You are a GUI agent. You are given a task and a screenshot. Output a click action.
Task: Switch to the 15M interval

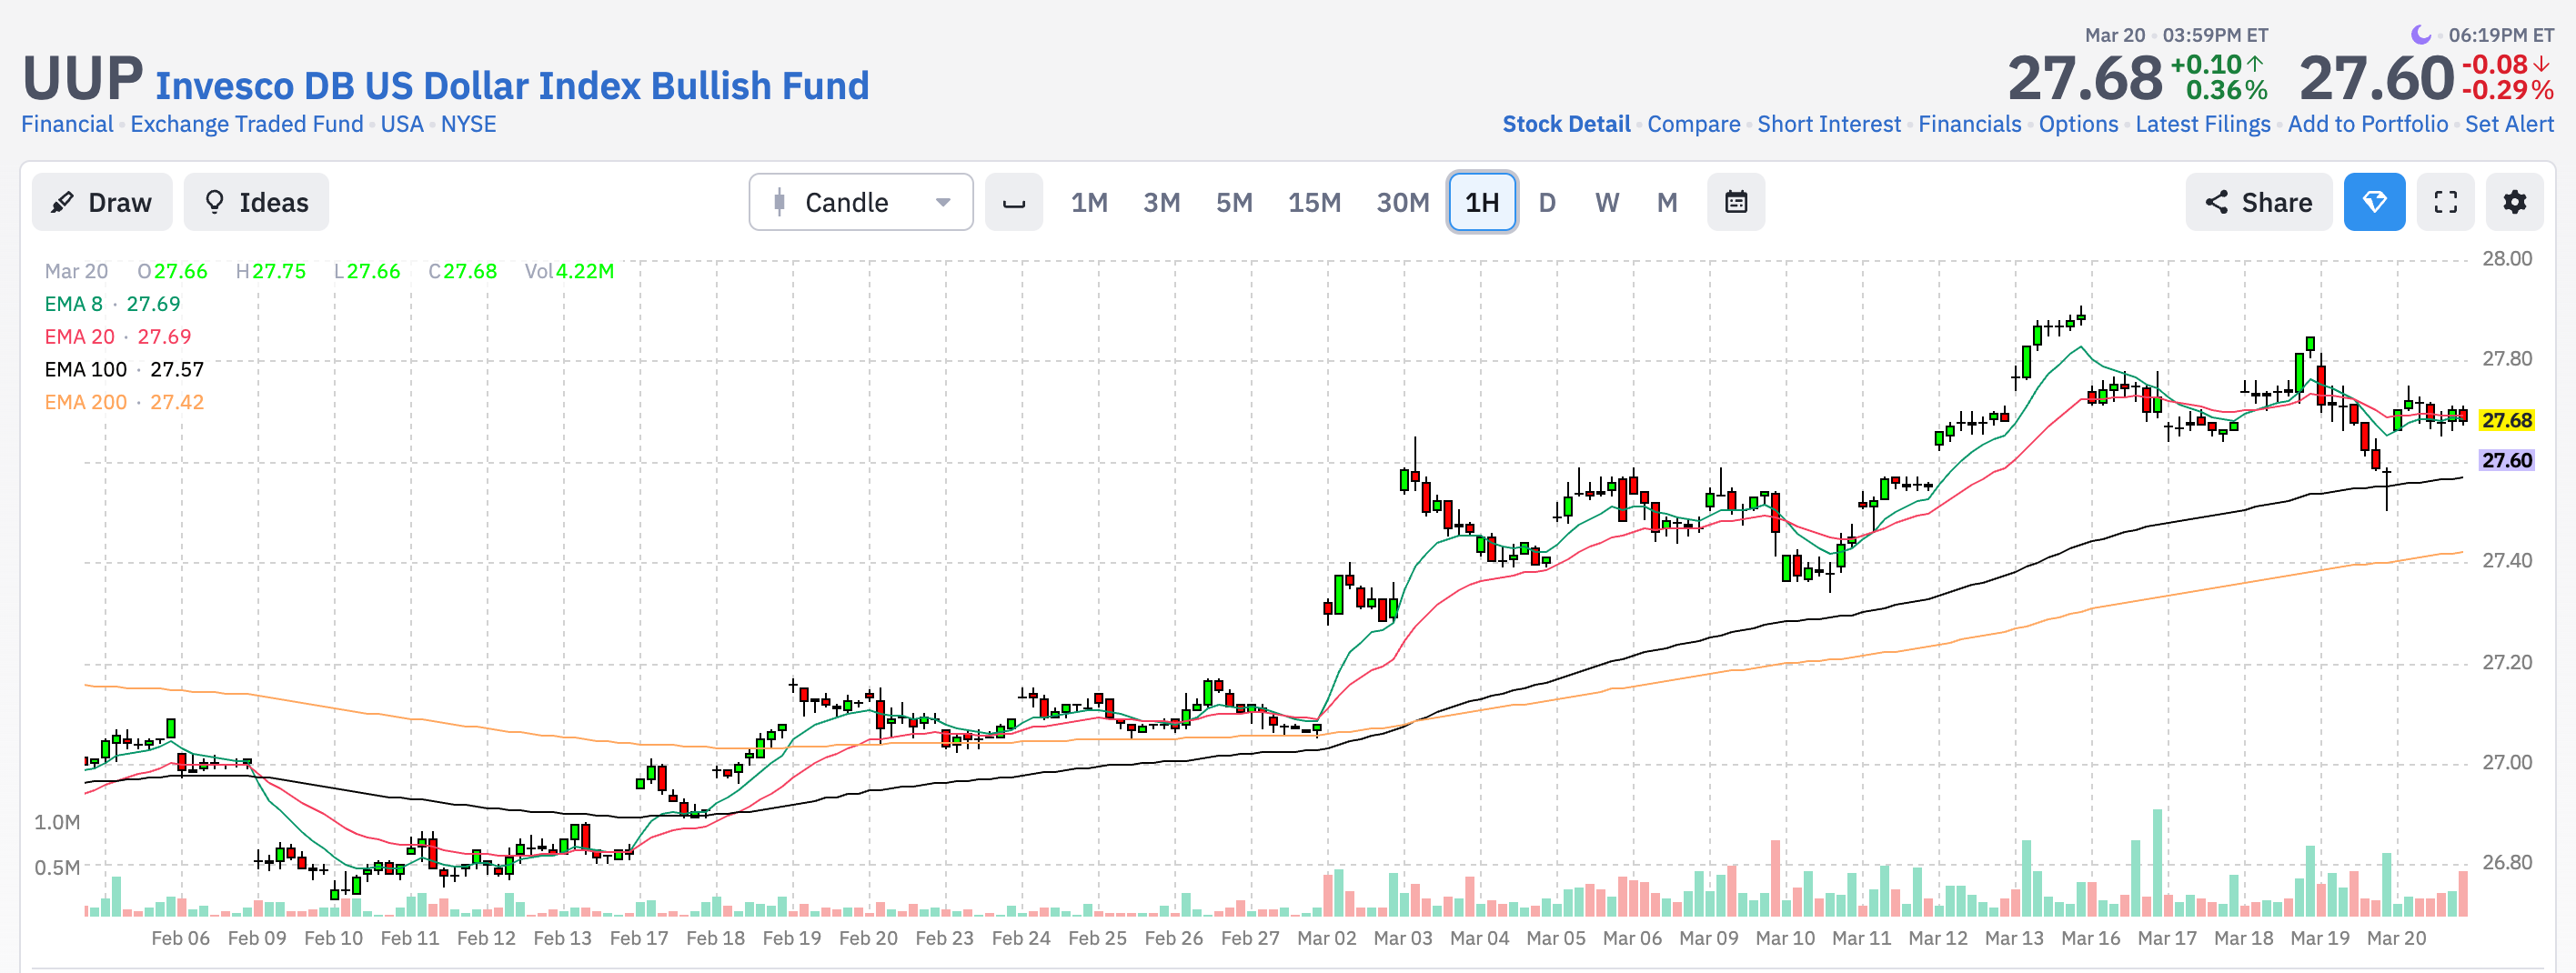[1314, 202]
